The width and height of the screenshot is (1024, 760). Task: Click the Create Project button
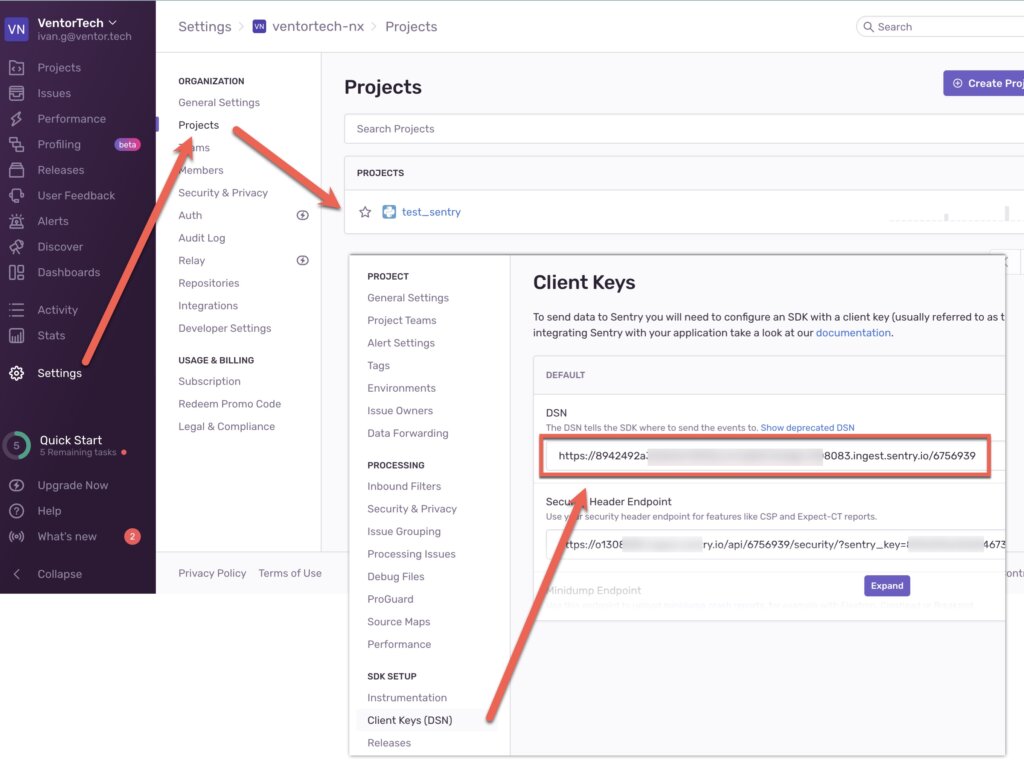coord(984,83)
